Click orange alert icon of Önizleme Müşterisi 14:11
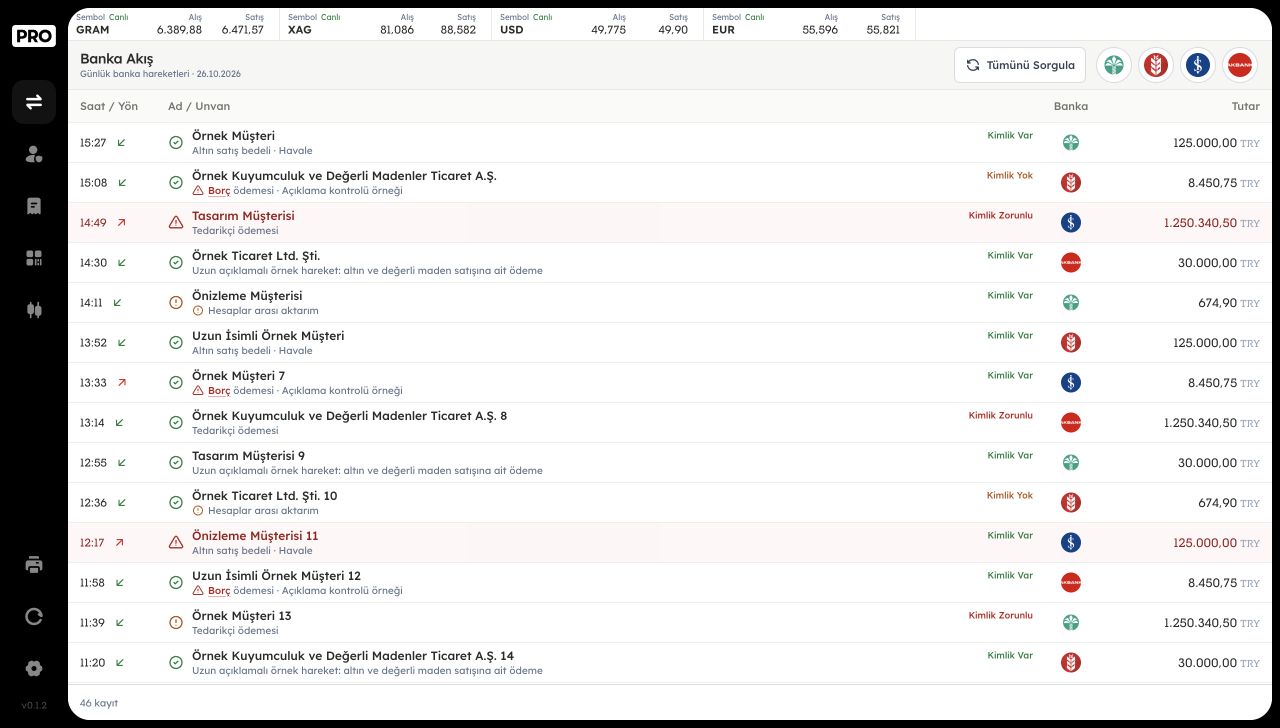Screen dimensions: 1280x728 pyautogui.click(x=176, y=303)
